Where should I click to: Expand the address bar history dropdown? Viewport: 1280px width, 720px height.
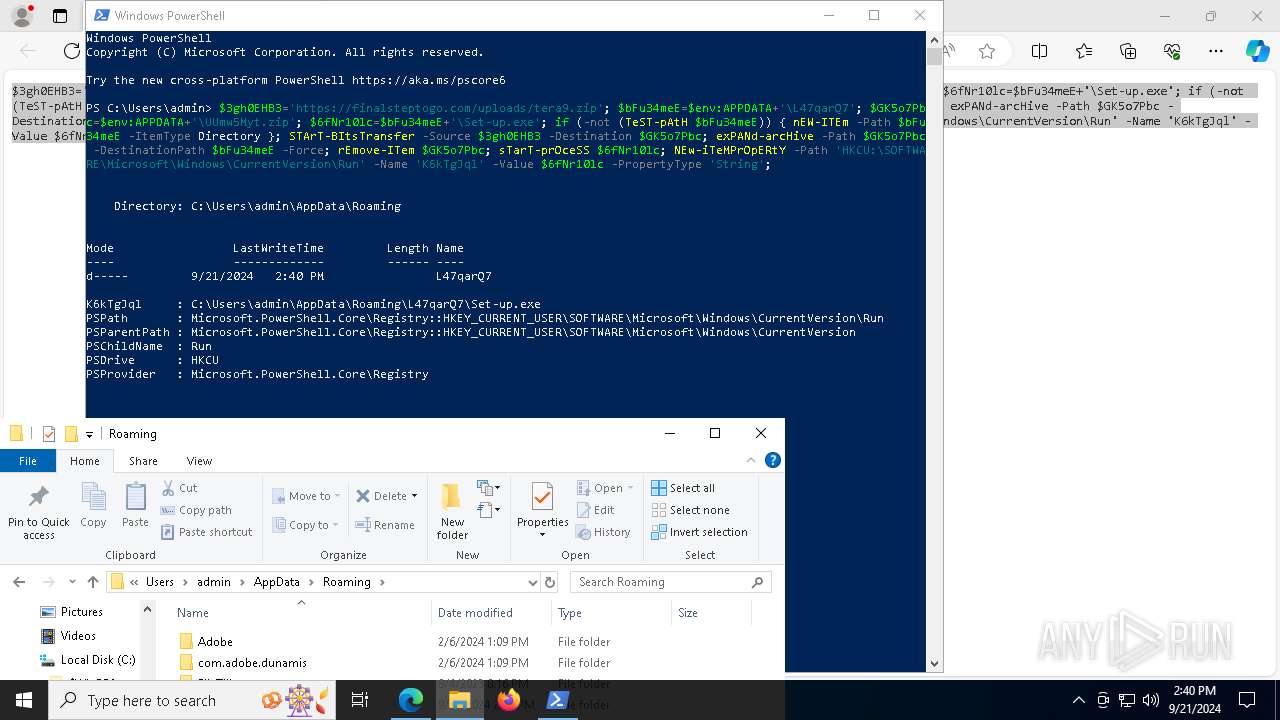pyautogui.click(x=532, y=582)
